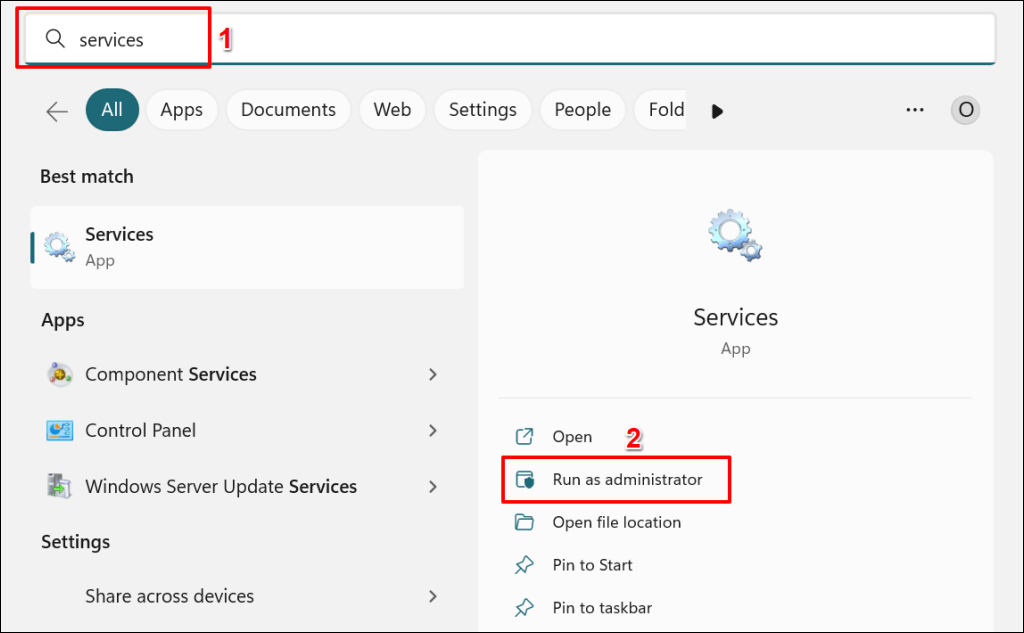Click the Run as administrator shield icon

[524, 479]
